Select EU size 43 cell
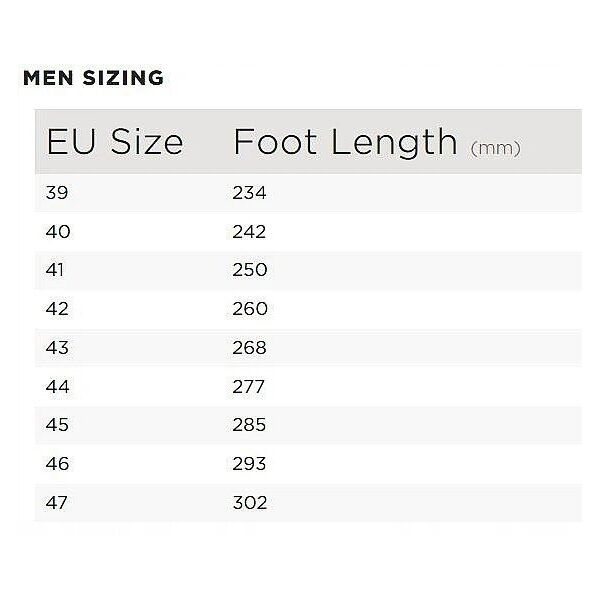The image size is (600, 600). click(57, 348)
